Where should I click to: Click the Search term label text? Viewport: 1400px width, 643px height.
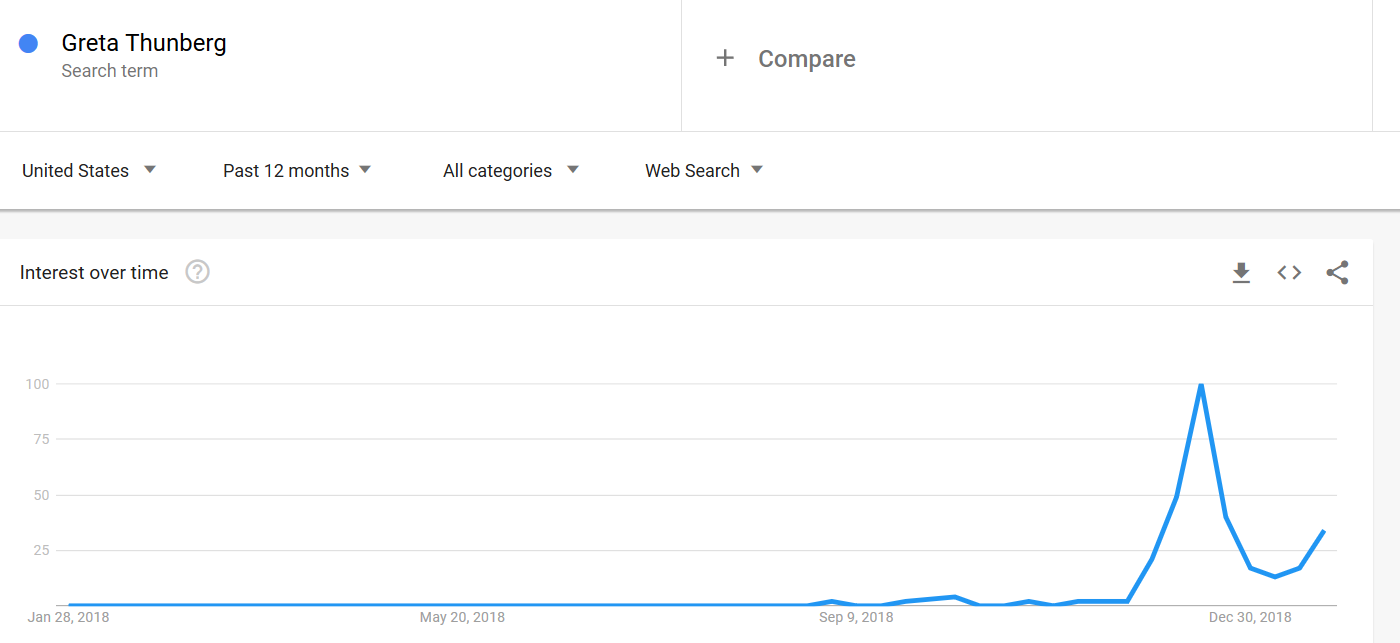tap(110, 71)
